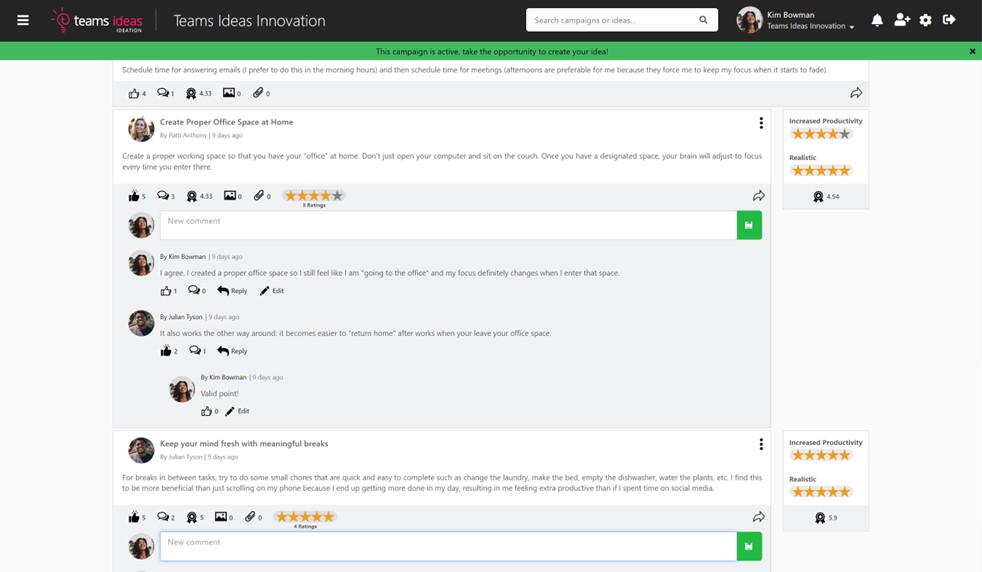This screenshot has height=572, width=982.
Task: Open settings gear in top bar
Action: [x=925, y=20]
